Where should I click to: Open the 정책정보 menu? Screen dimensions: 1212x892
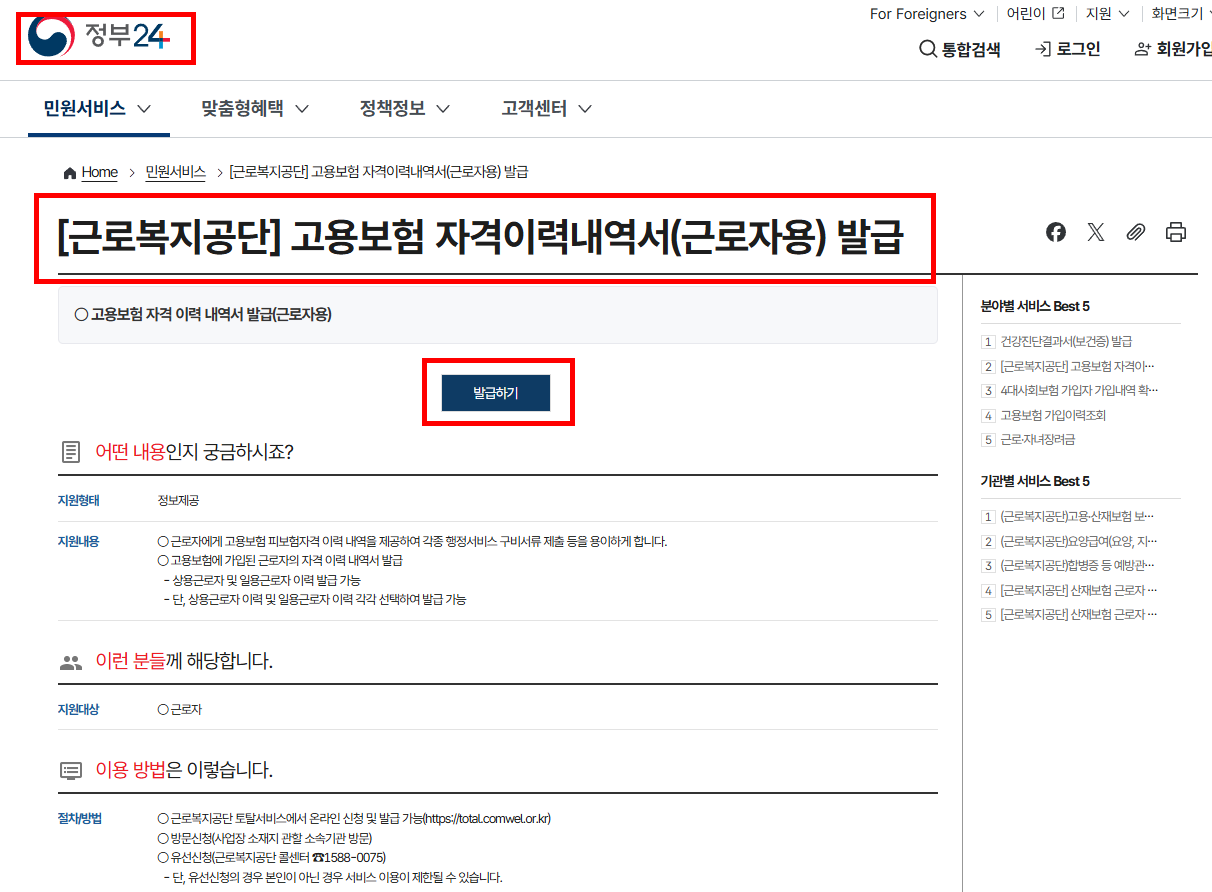coord(405,108)
